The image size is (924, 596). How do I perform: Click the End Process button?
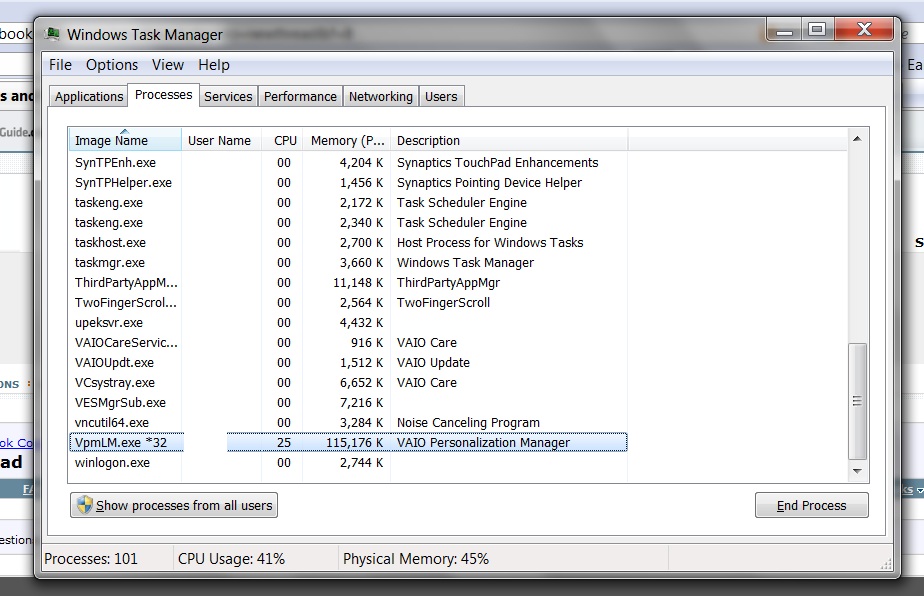pos(811,505)
